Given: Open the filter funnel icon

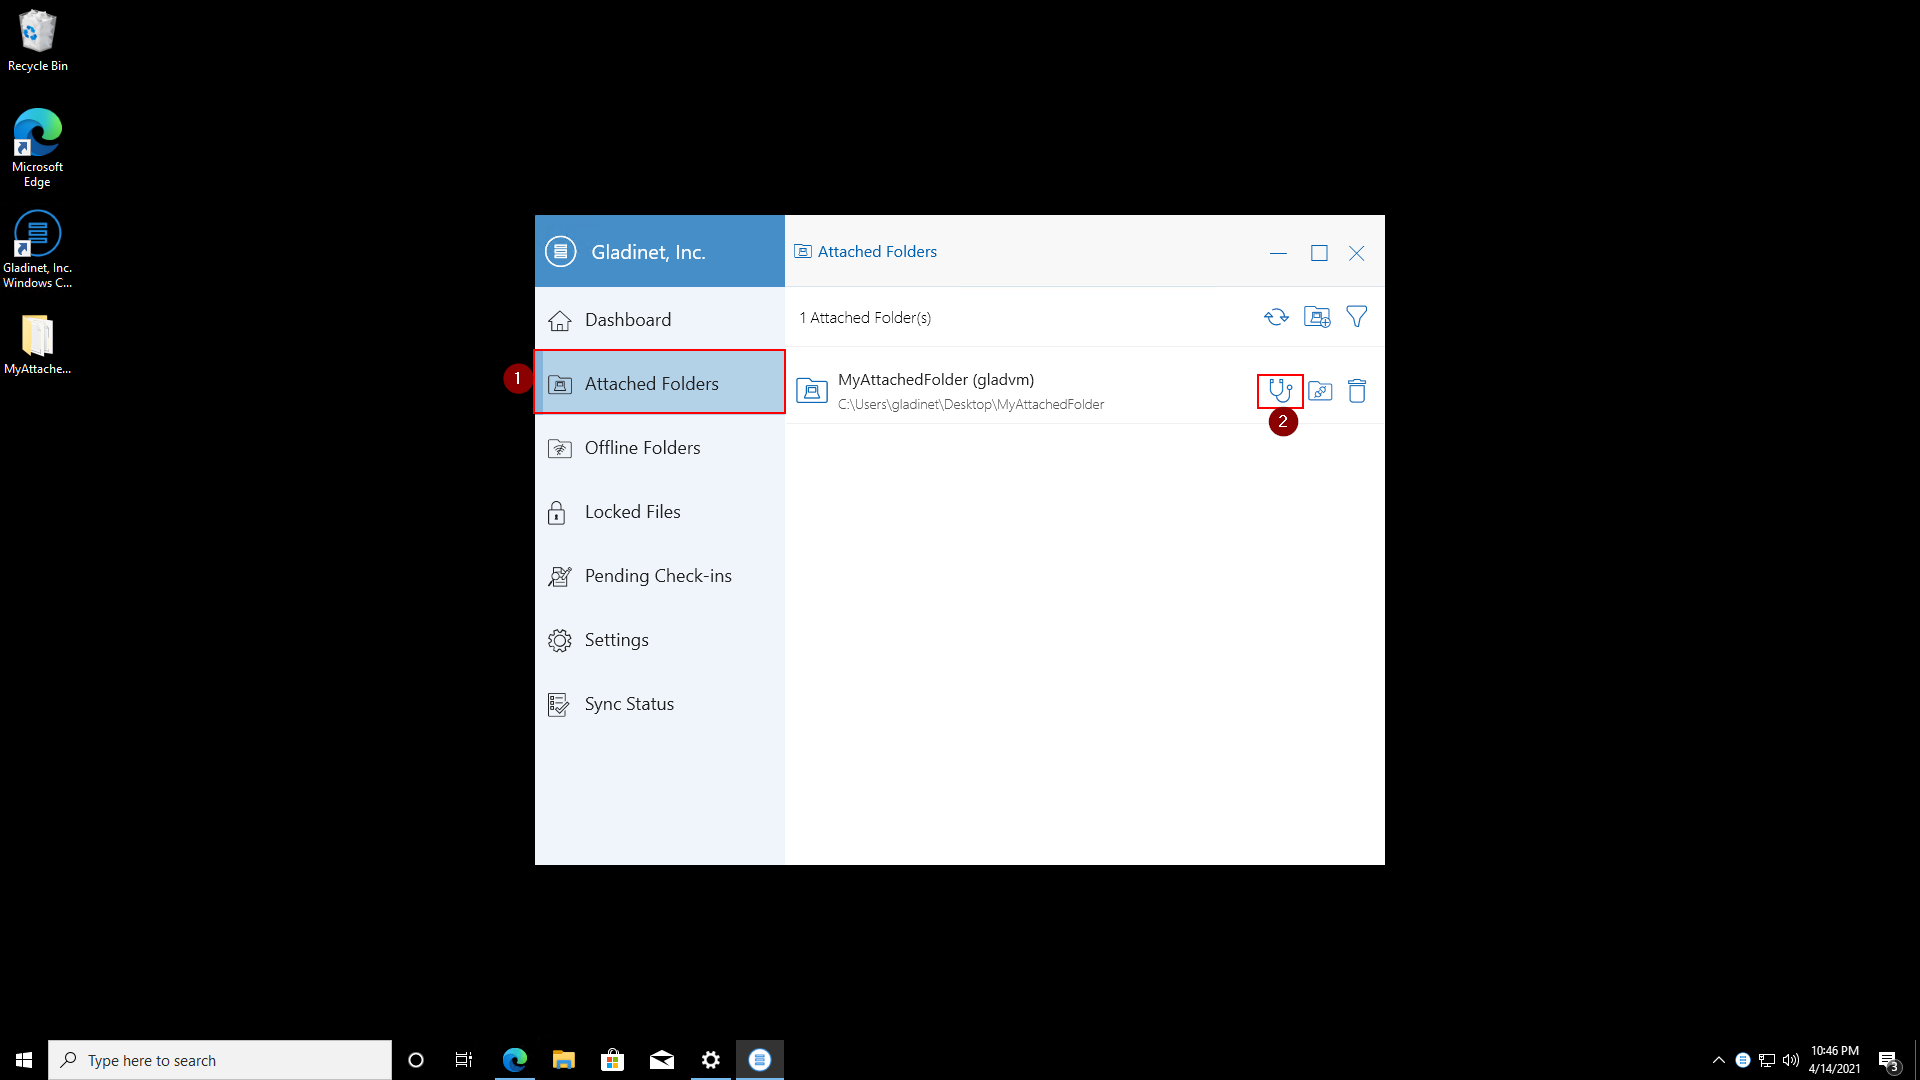Looking at the screenshot, I should 1357,317.
